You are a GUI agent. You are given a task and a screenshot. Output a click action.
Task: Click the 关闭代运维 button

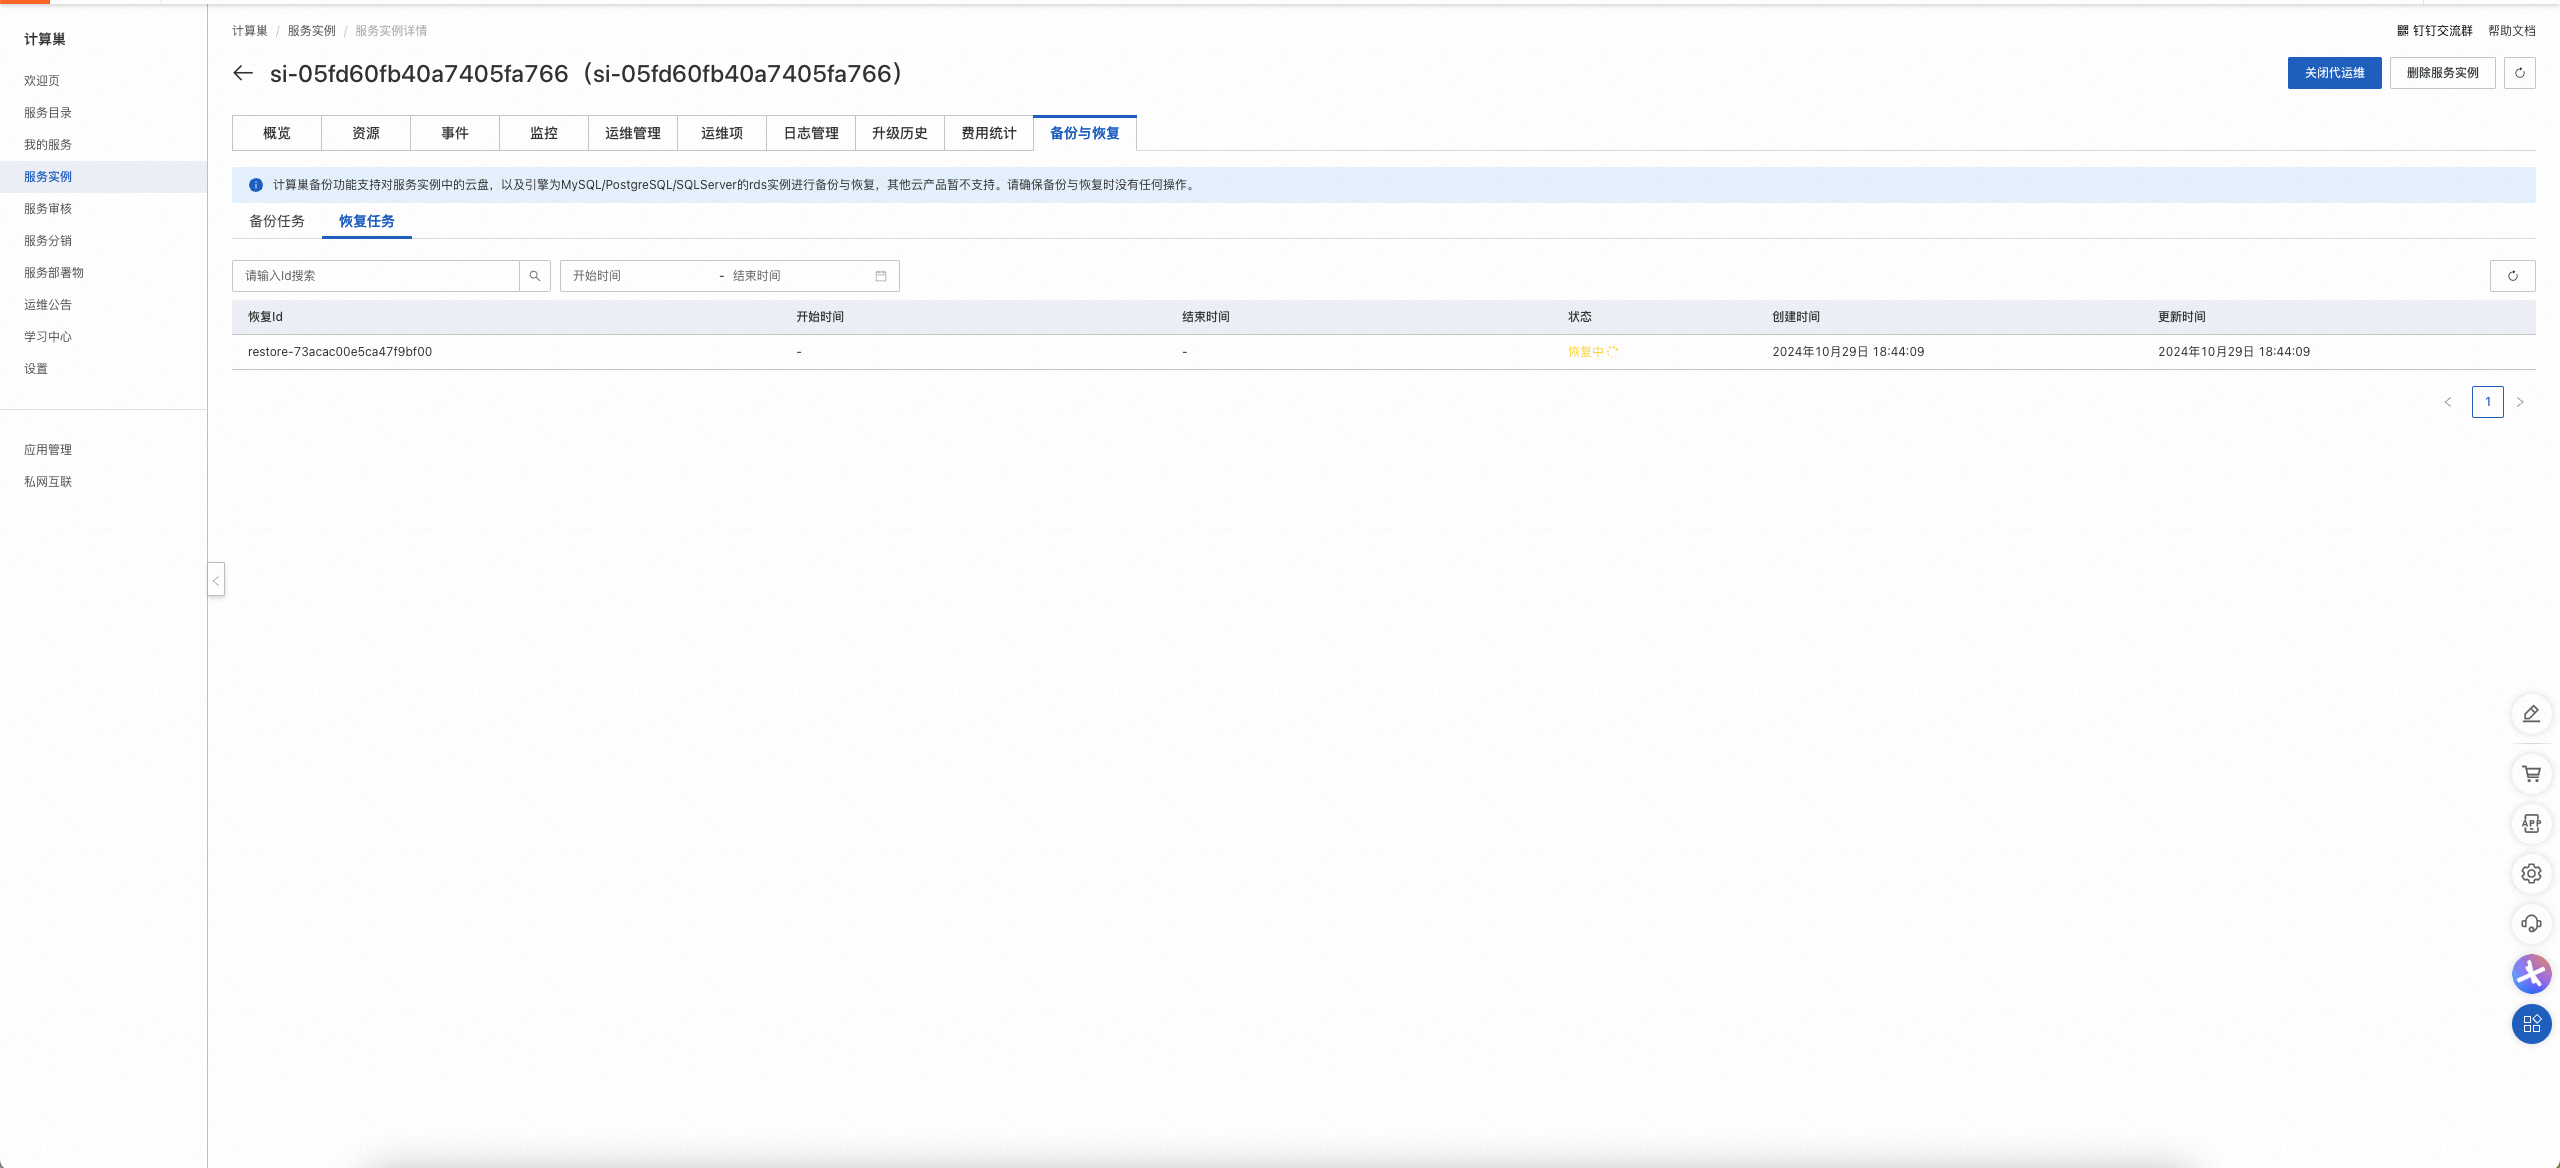(2334, 73)
